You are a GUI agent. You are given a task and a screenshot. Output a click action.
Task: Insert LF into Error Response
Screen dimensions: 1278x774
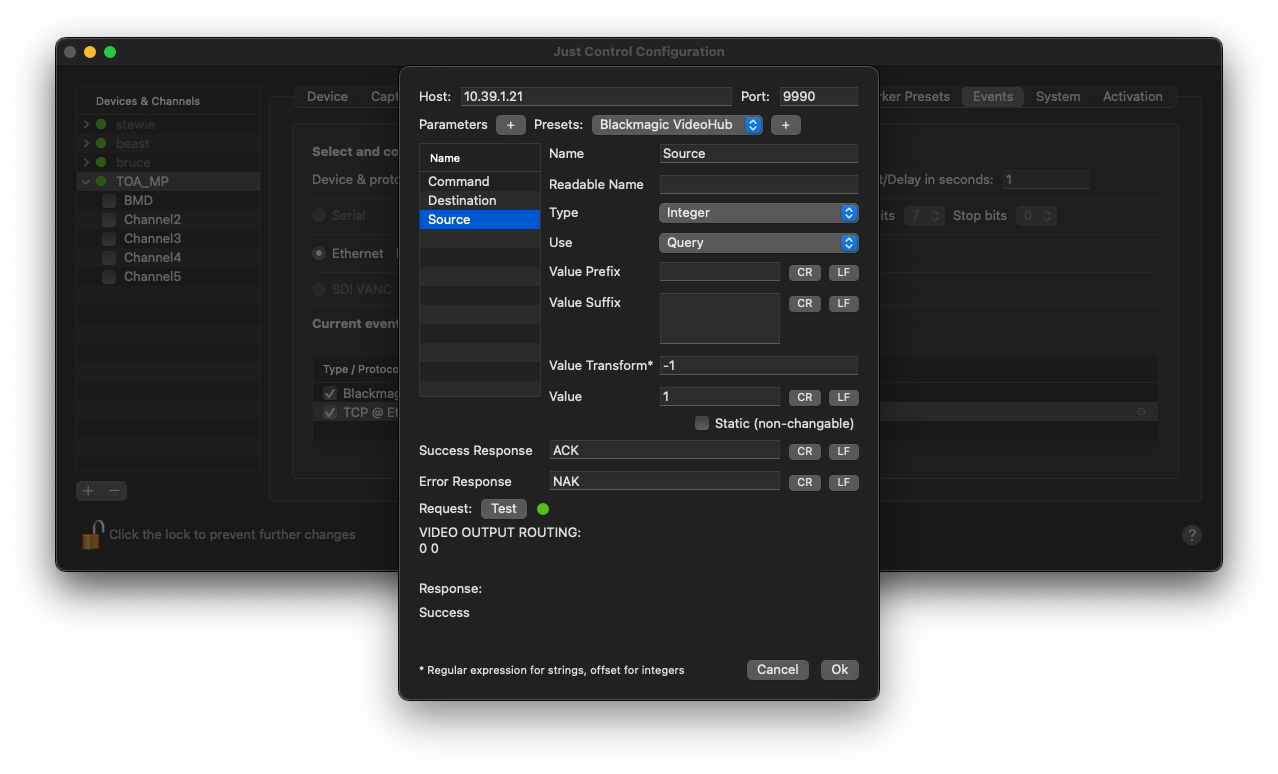843,482
